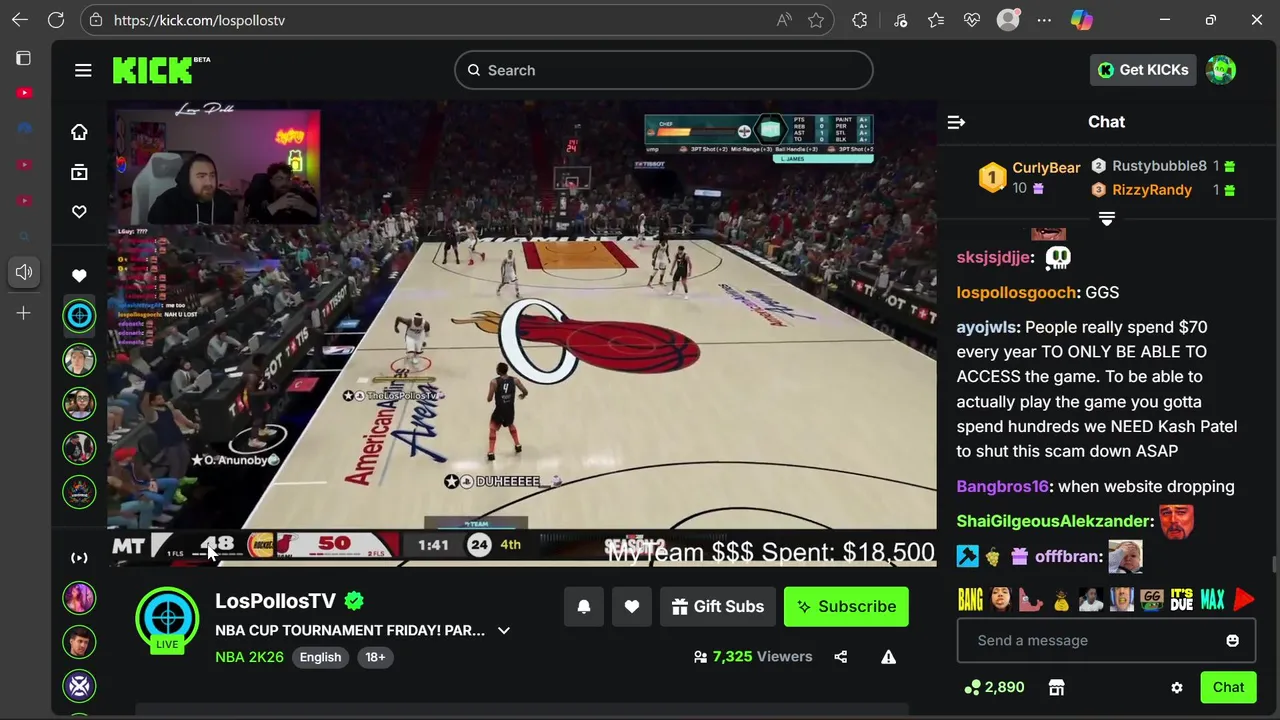Open chat settings gear
Image resolution: width=1280 pixels, height=720 pixels.
click(1177, 687)
